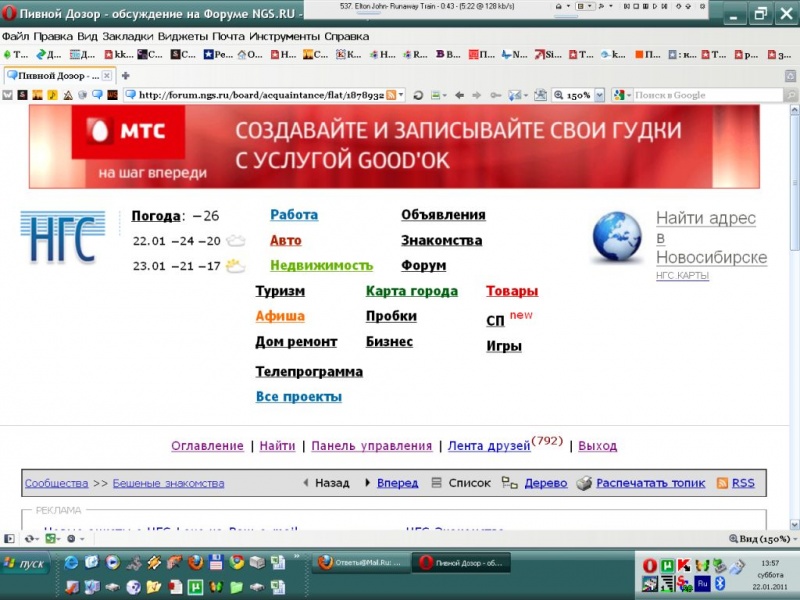Open the zoom 150% dropdown
The image size is (800, 600).
click(599, 95)
